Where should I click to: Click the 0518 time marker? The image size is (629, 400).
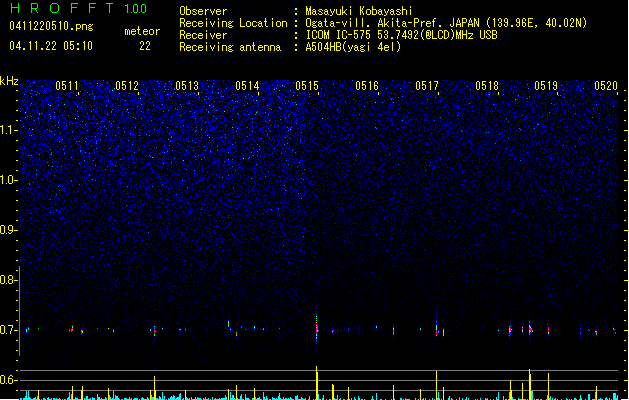487,86
